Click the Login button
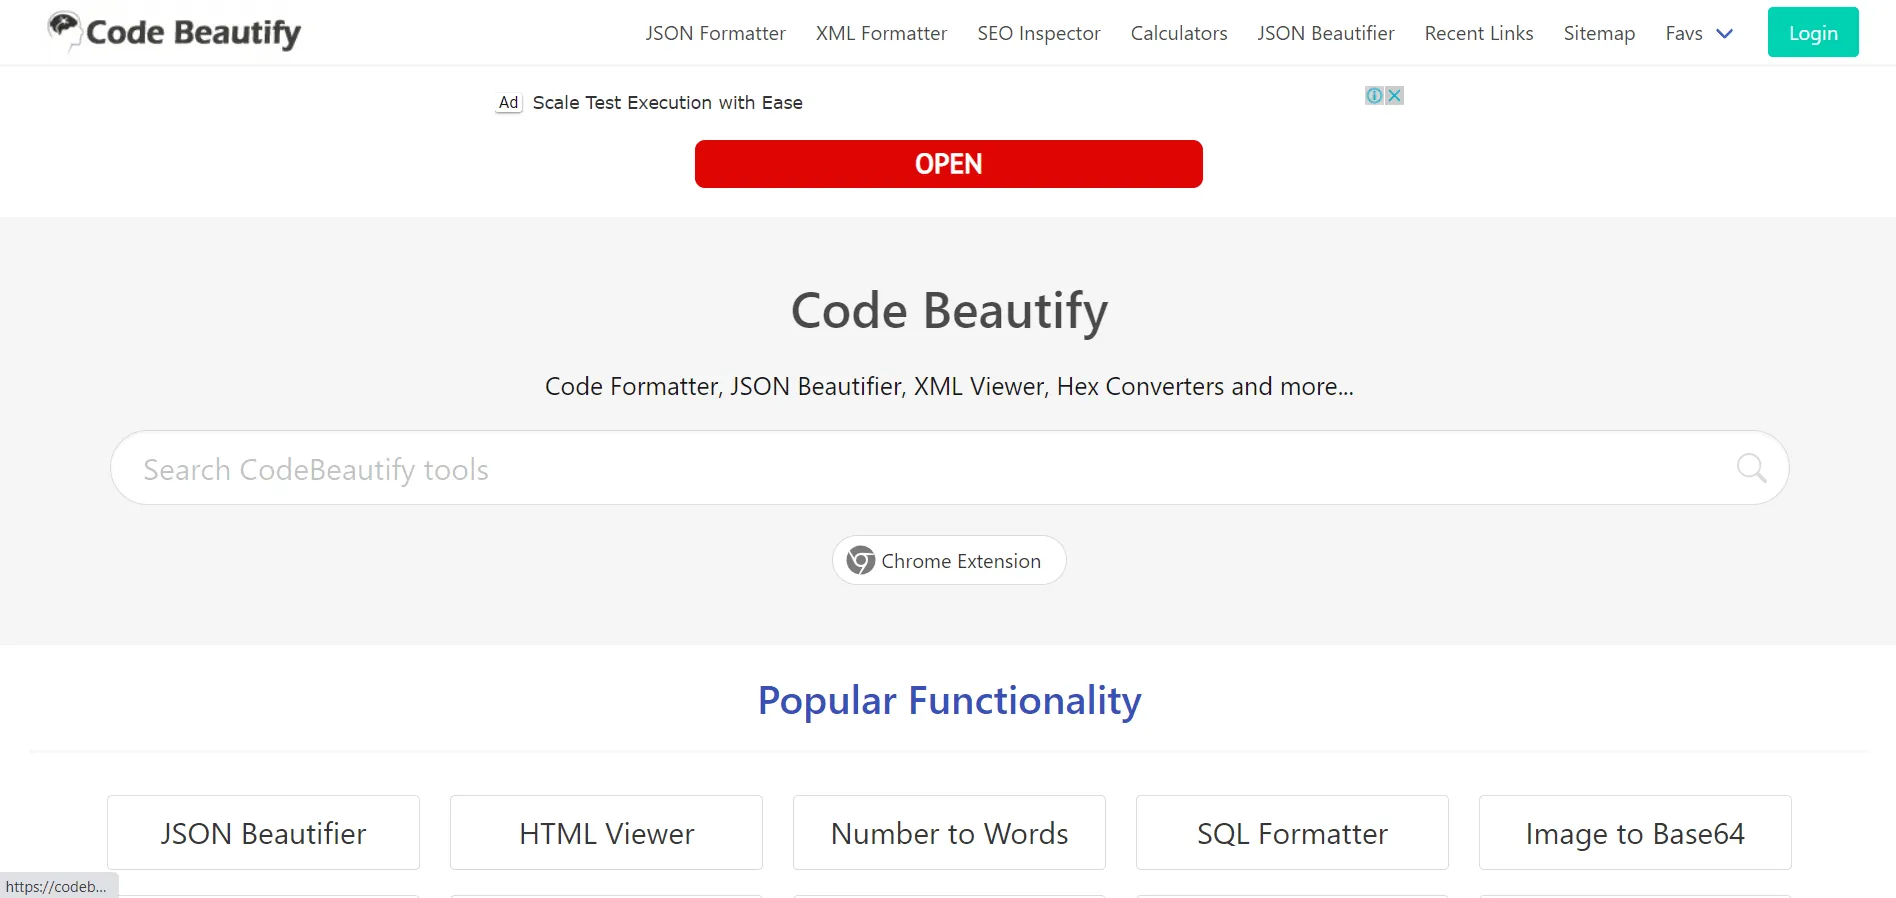This screenshot has width=1896, height=898. tap(1813, 32)
